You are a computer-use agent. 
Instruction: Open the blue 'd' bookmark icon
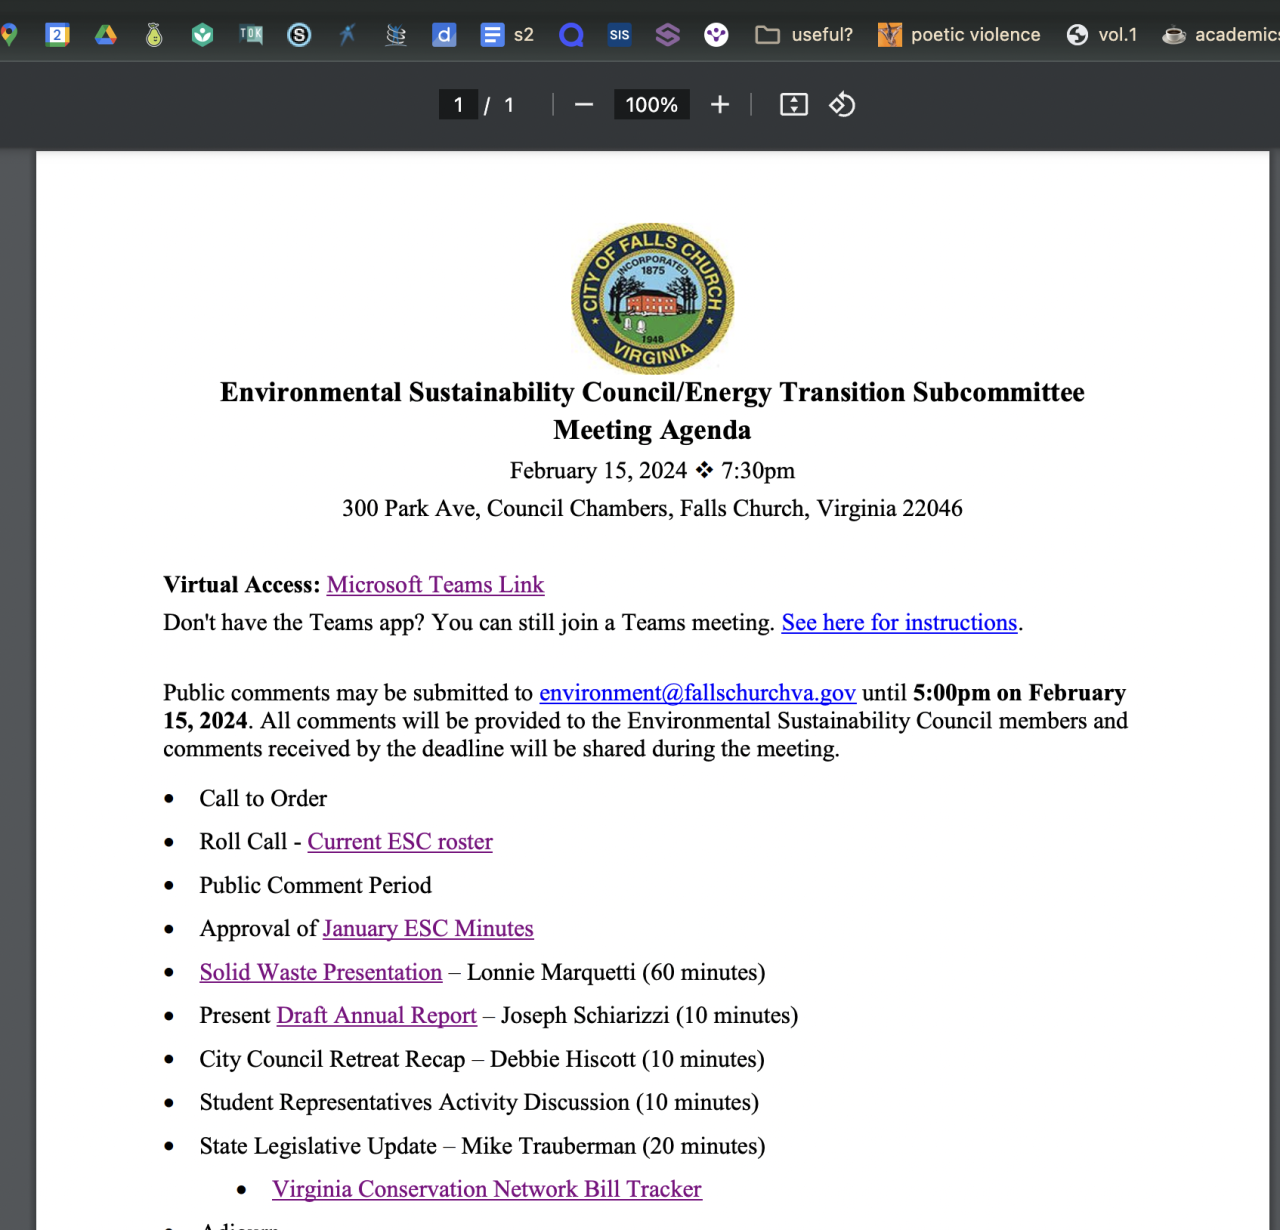click(444, 35)
